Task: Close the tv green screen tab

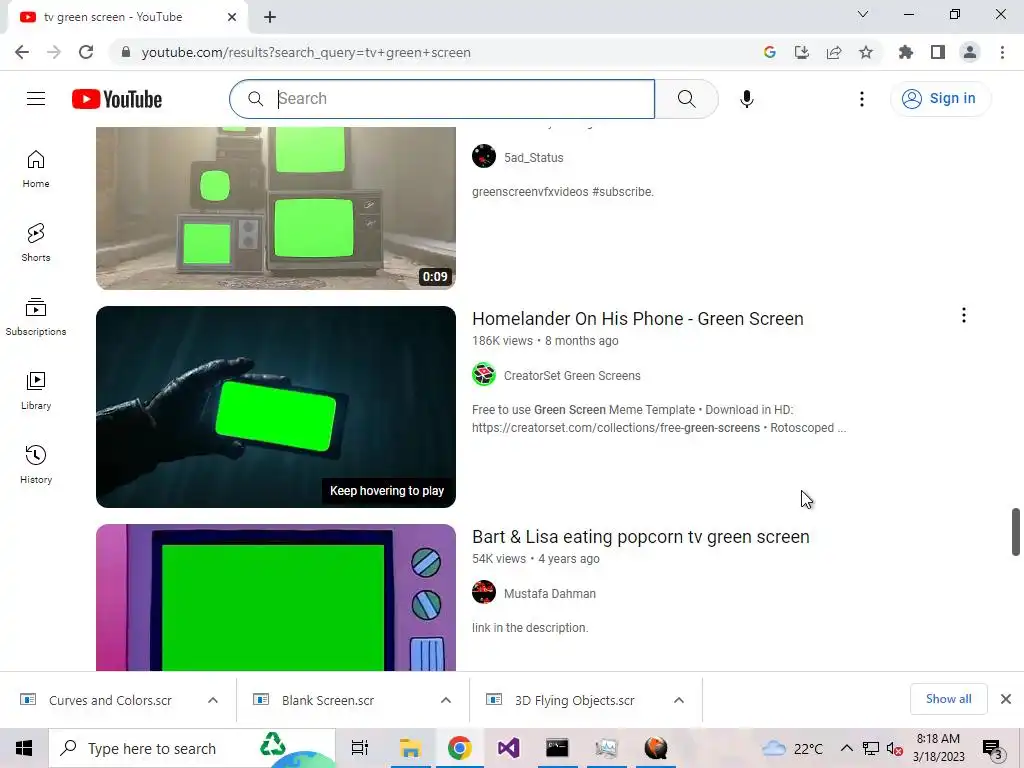Action: [x=232, y=17]
